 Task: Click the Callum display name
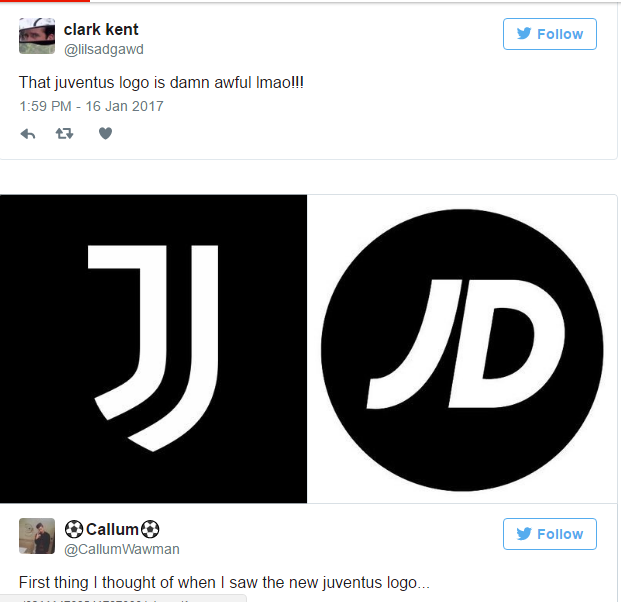(112, 530)
